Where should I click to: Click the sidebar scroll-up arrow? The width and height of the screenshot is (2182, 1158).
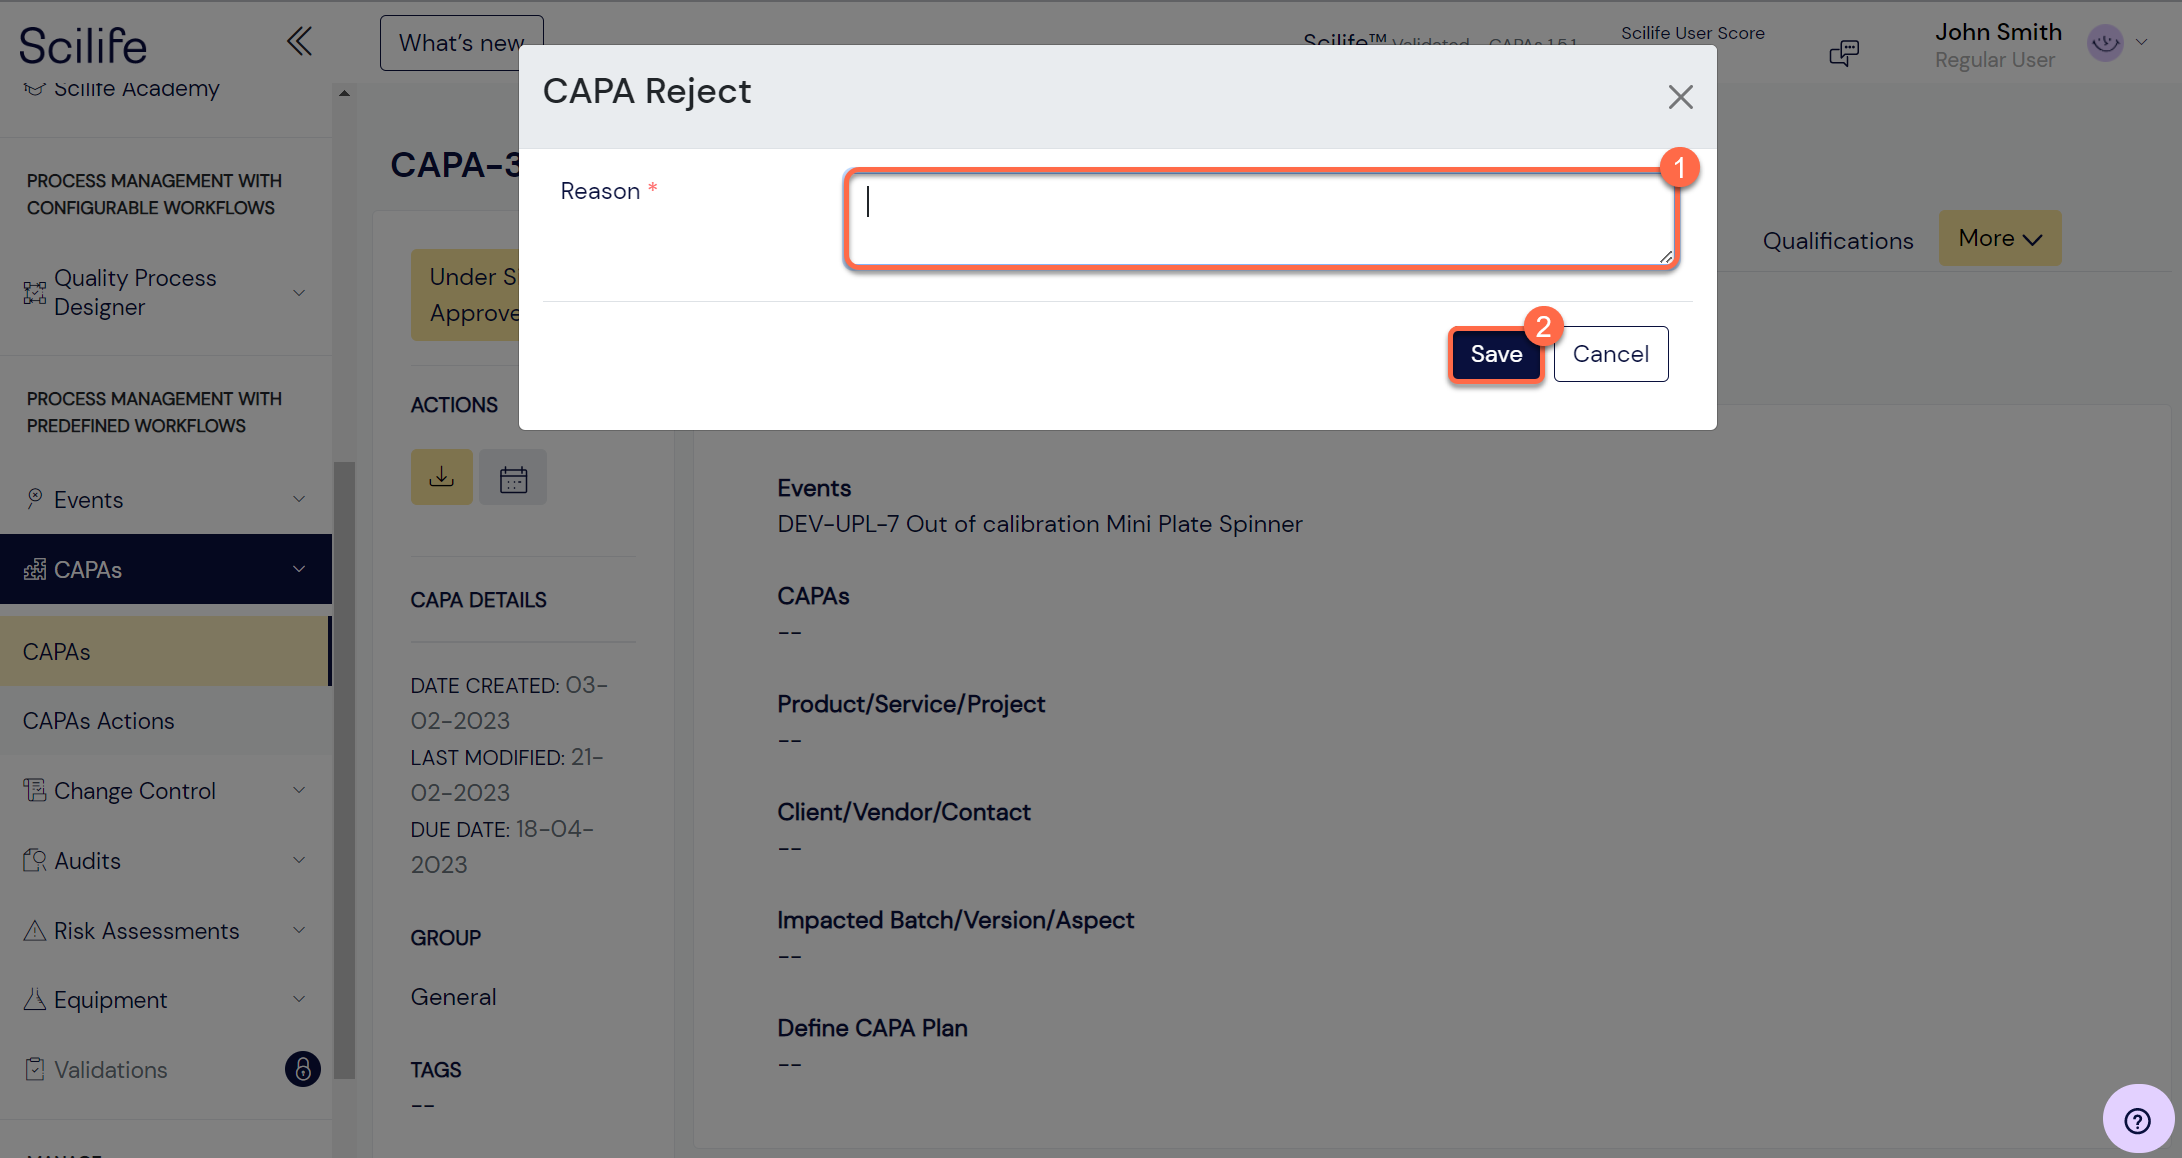click(x=344, y=93)
